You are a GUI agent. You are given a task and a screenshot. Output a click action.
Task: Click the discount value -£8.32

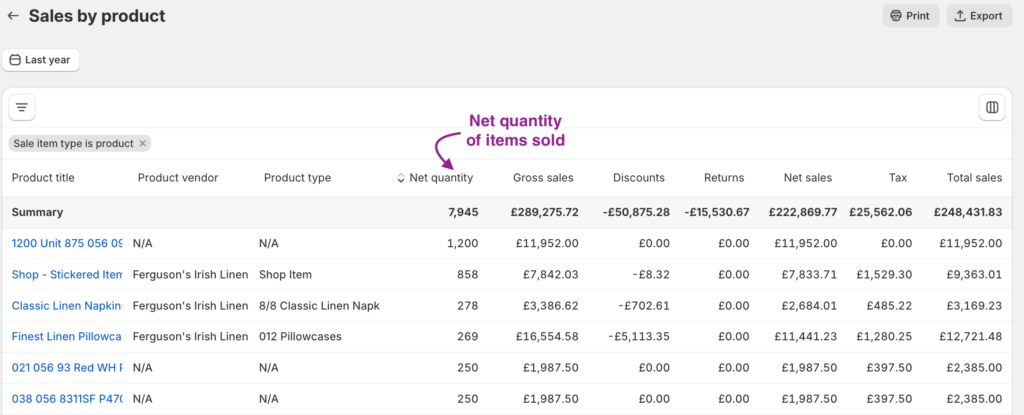click(x=650, y=274)
